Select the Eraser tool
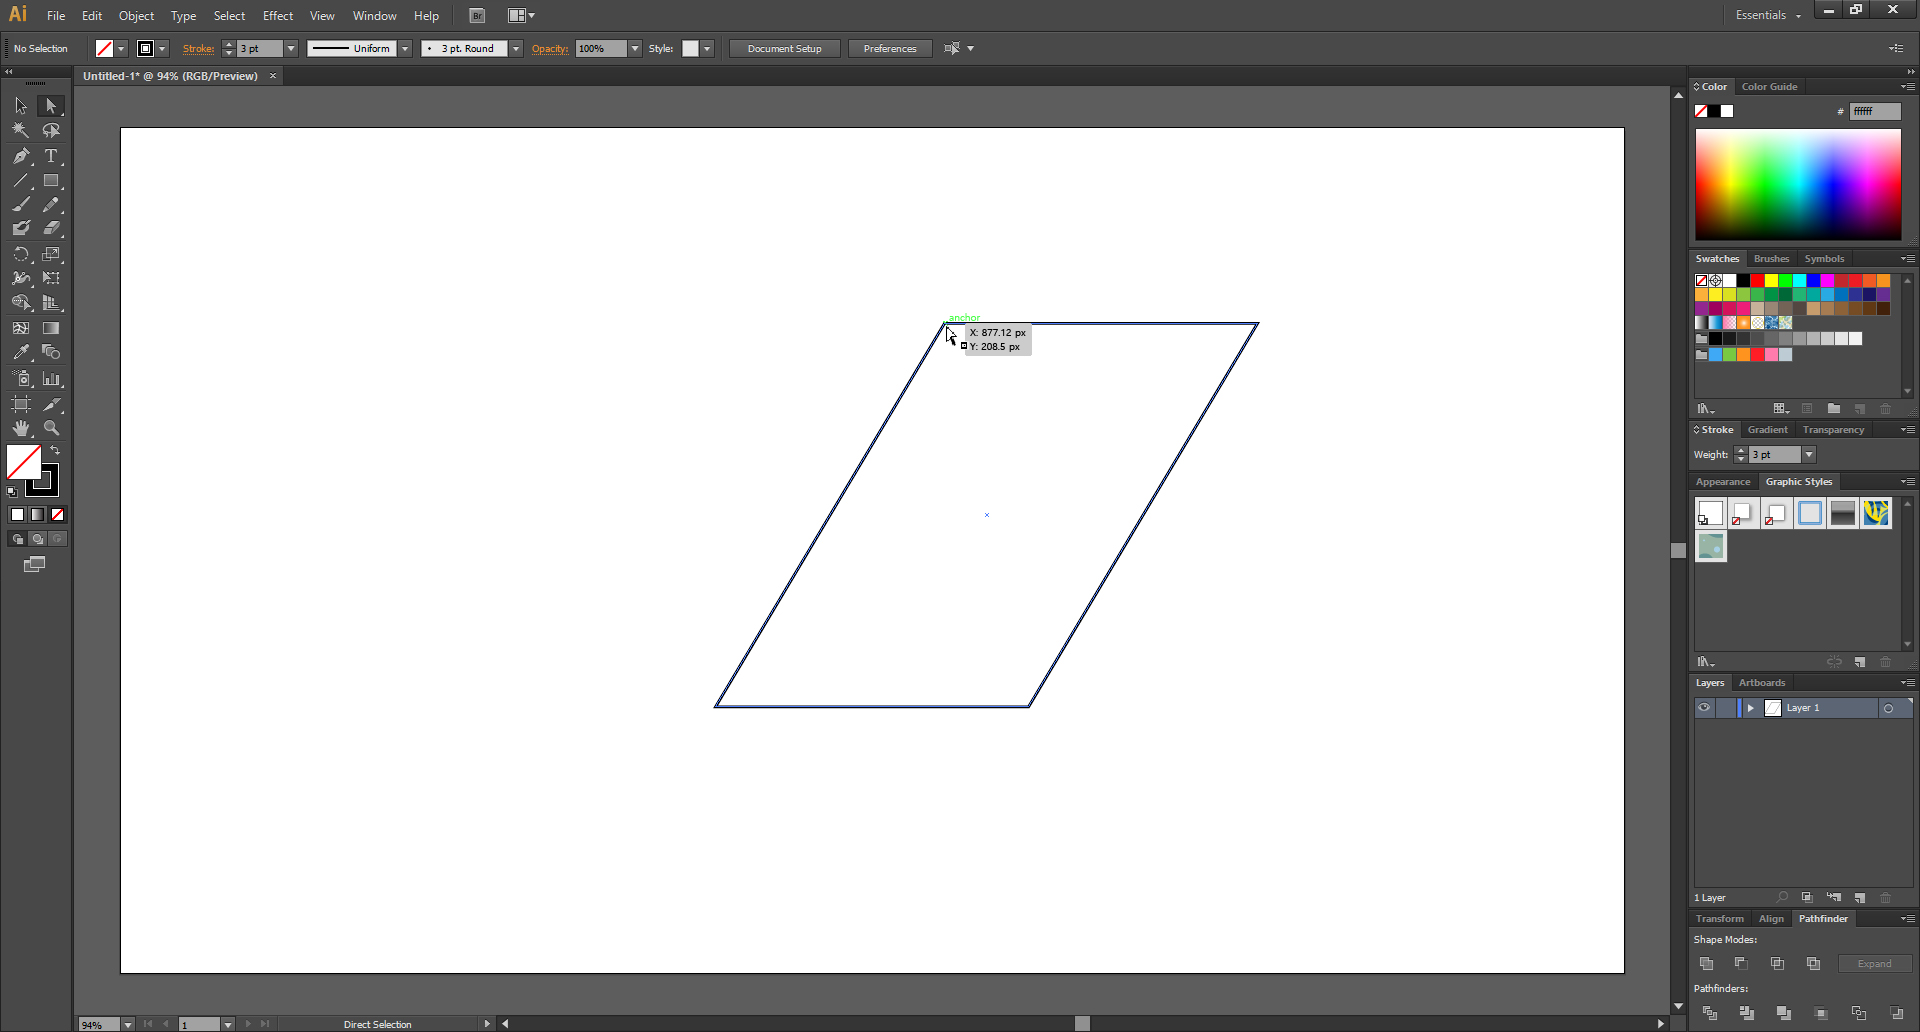The height and width of the screenshot is (1032, 1920). coord(51,229)
